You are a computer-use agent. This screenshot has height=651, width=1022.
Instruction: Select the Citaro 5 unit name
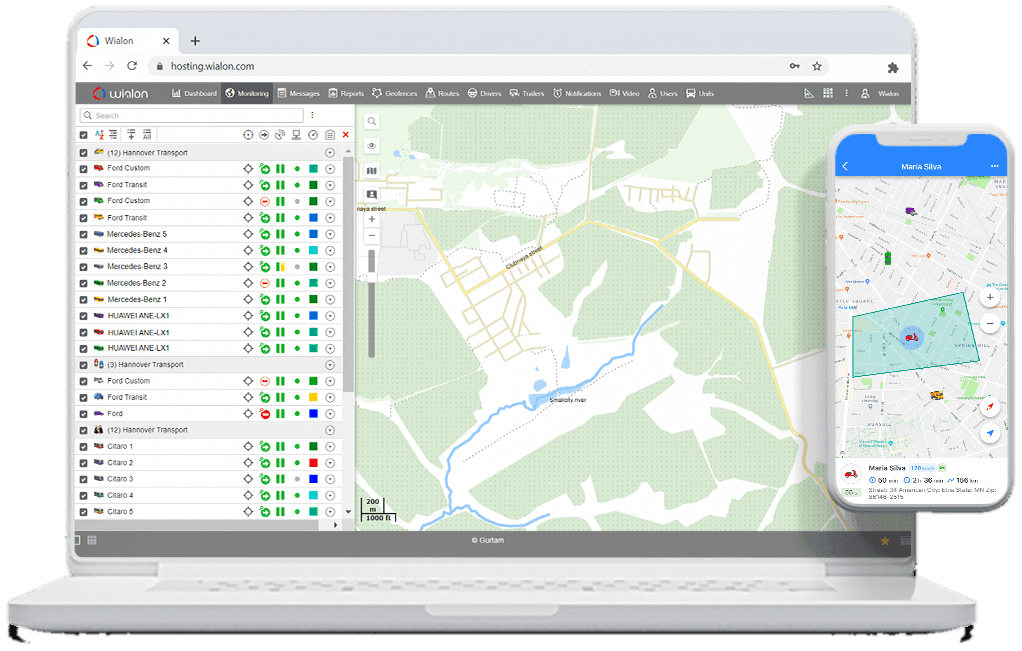[x=120, y=512]
